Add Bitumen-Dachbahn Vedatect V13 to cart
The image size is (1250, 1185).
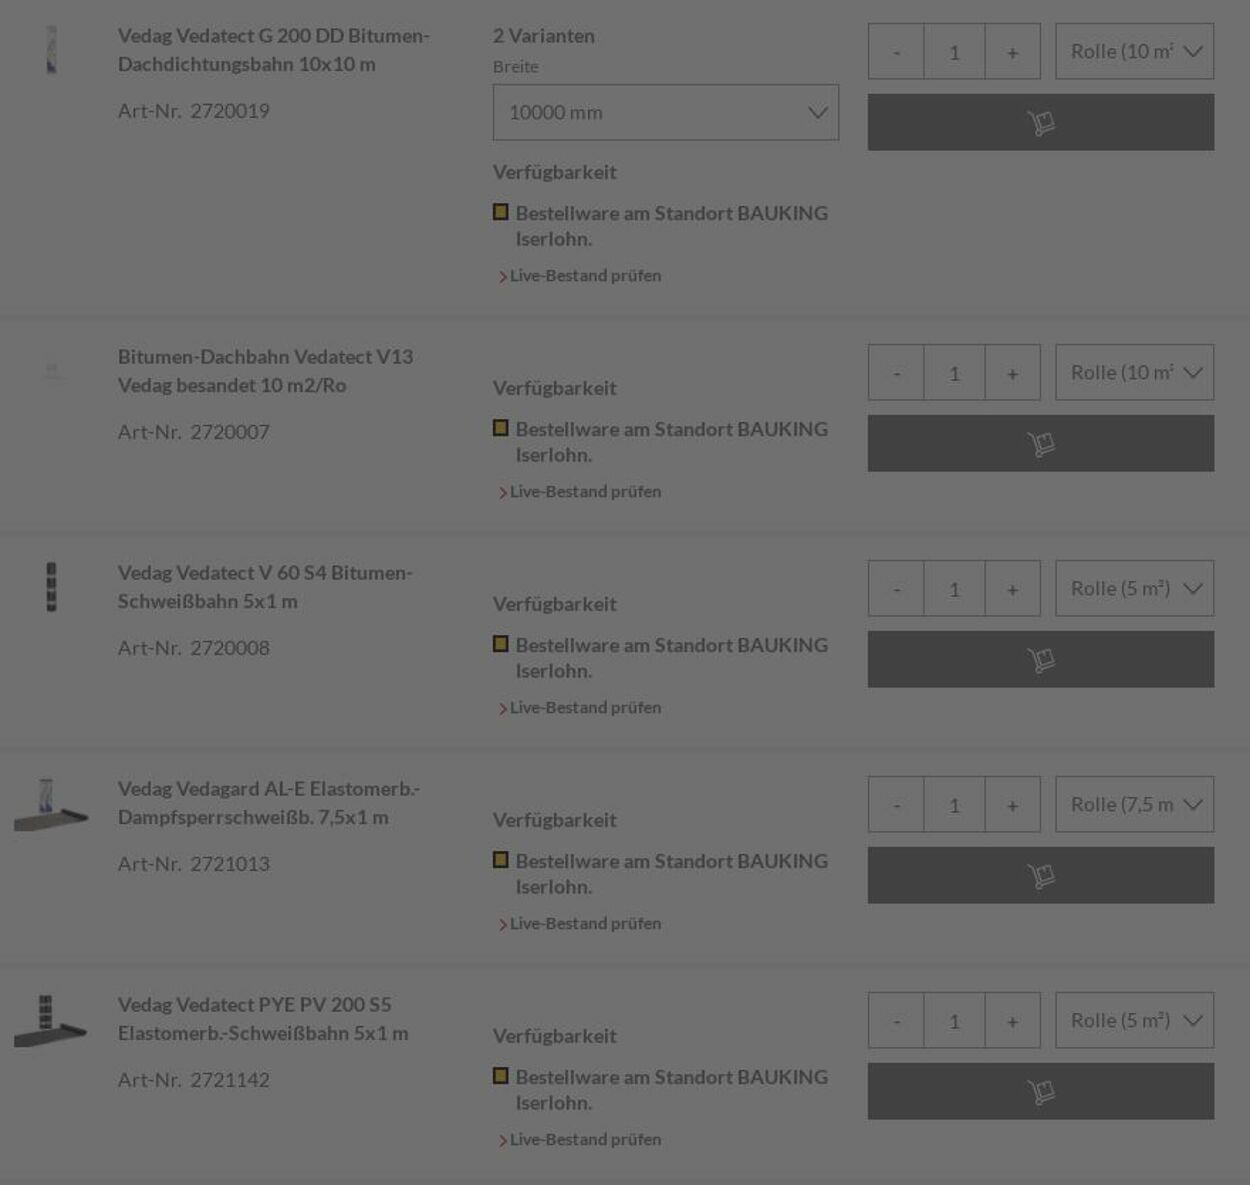point(1041,443)
